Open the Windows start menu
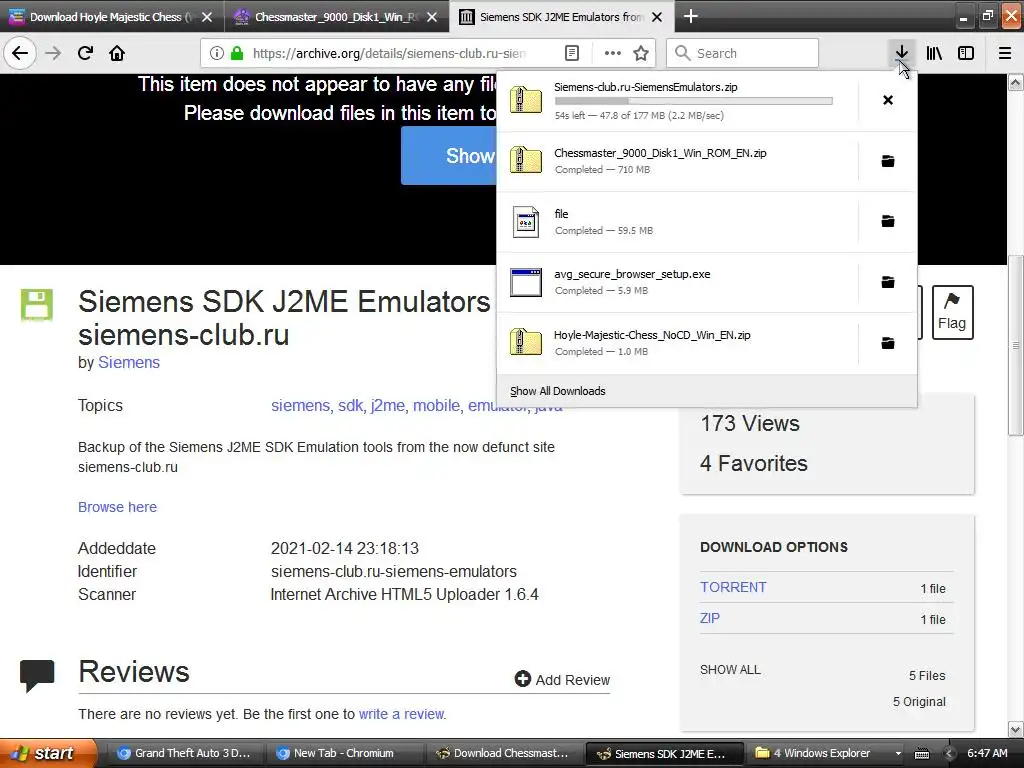Viewport: 1024px width, 768px height. (x=48, y=753)
